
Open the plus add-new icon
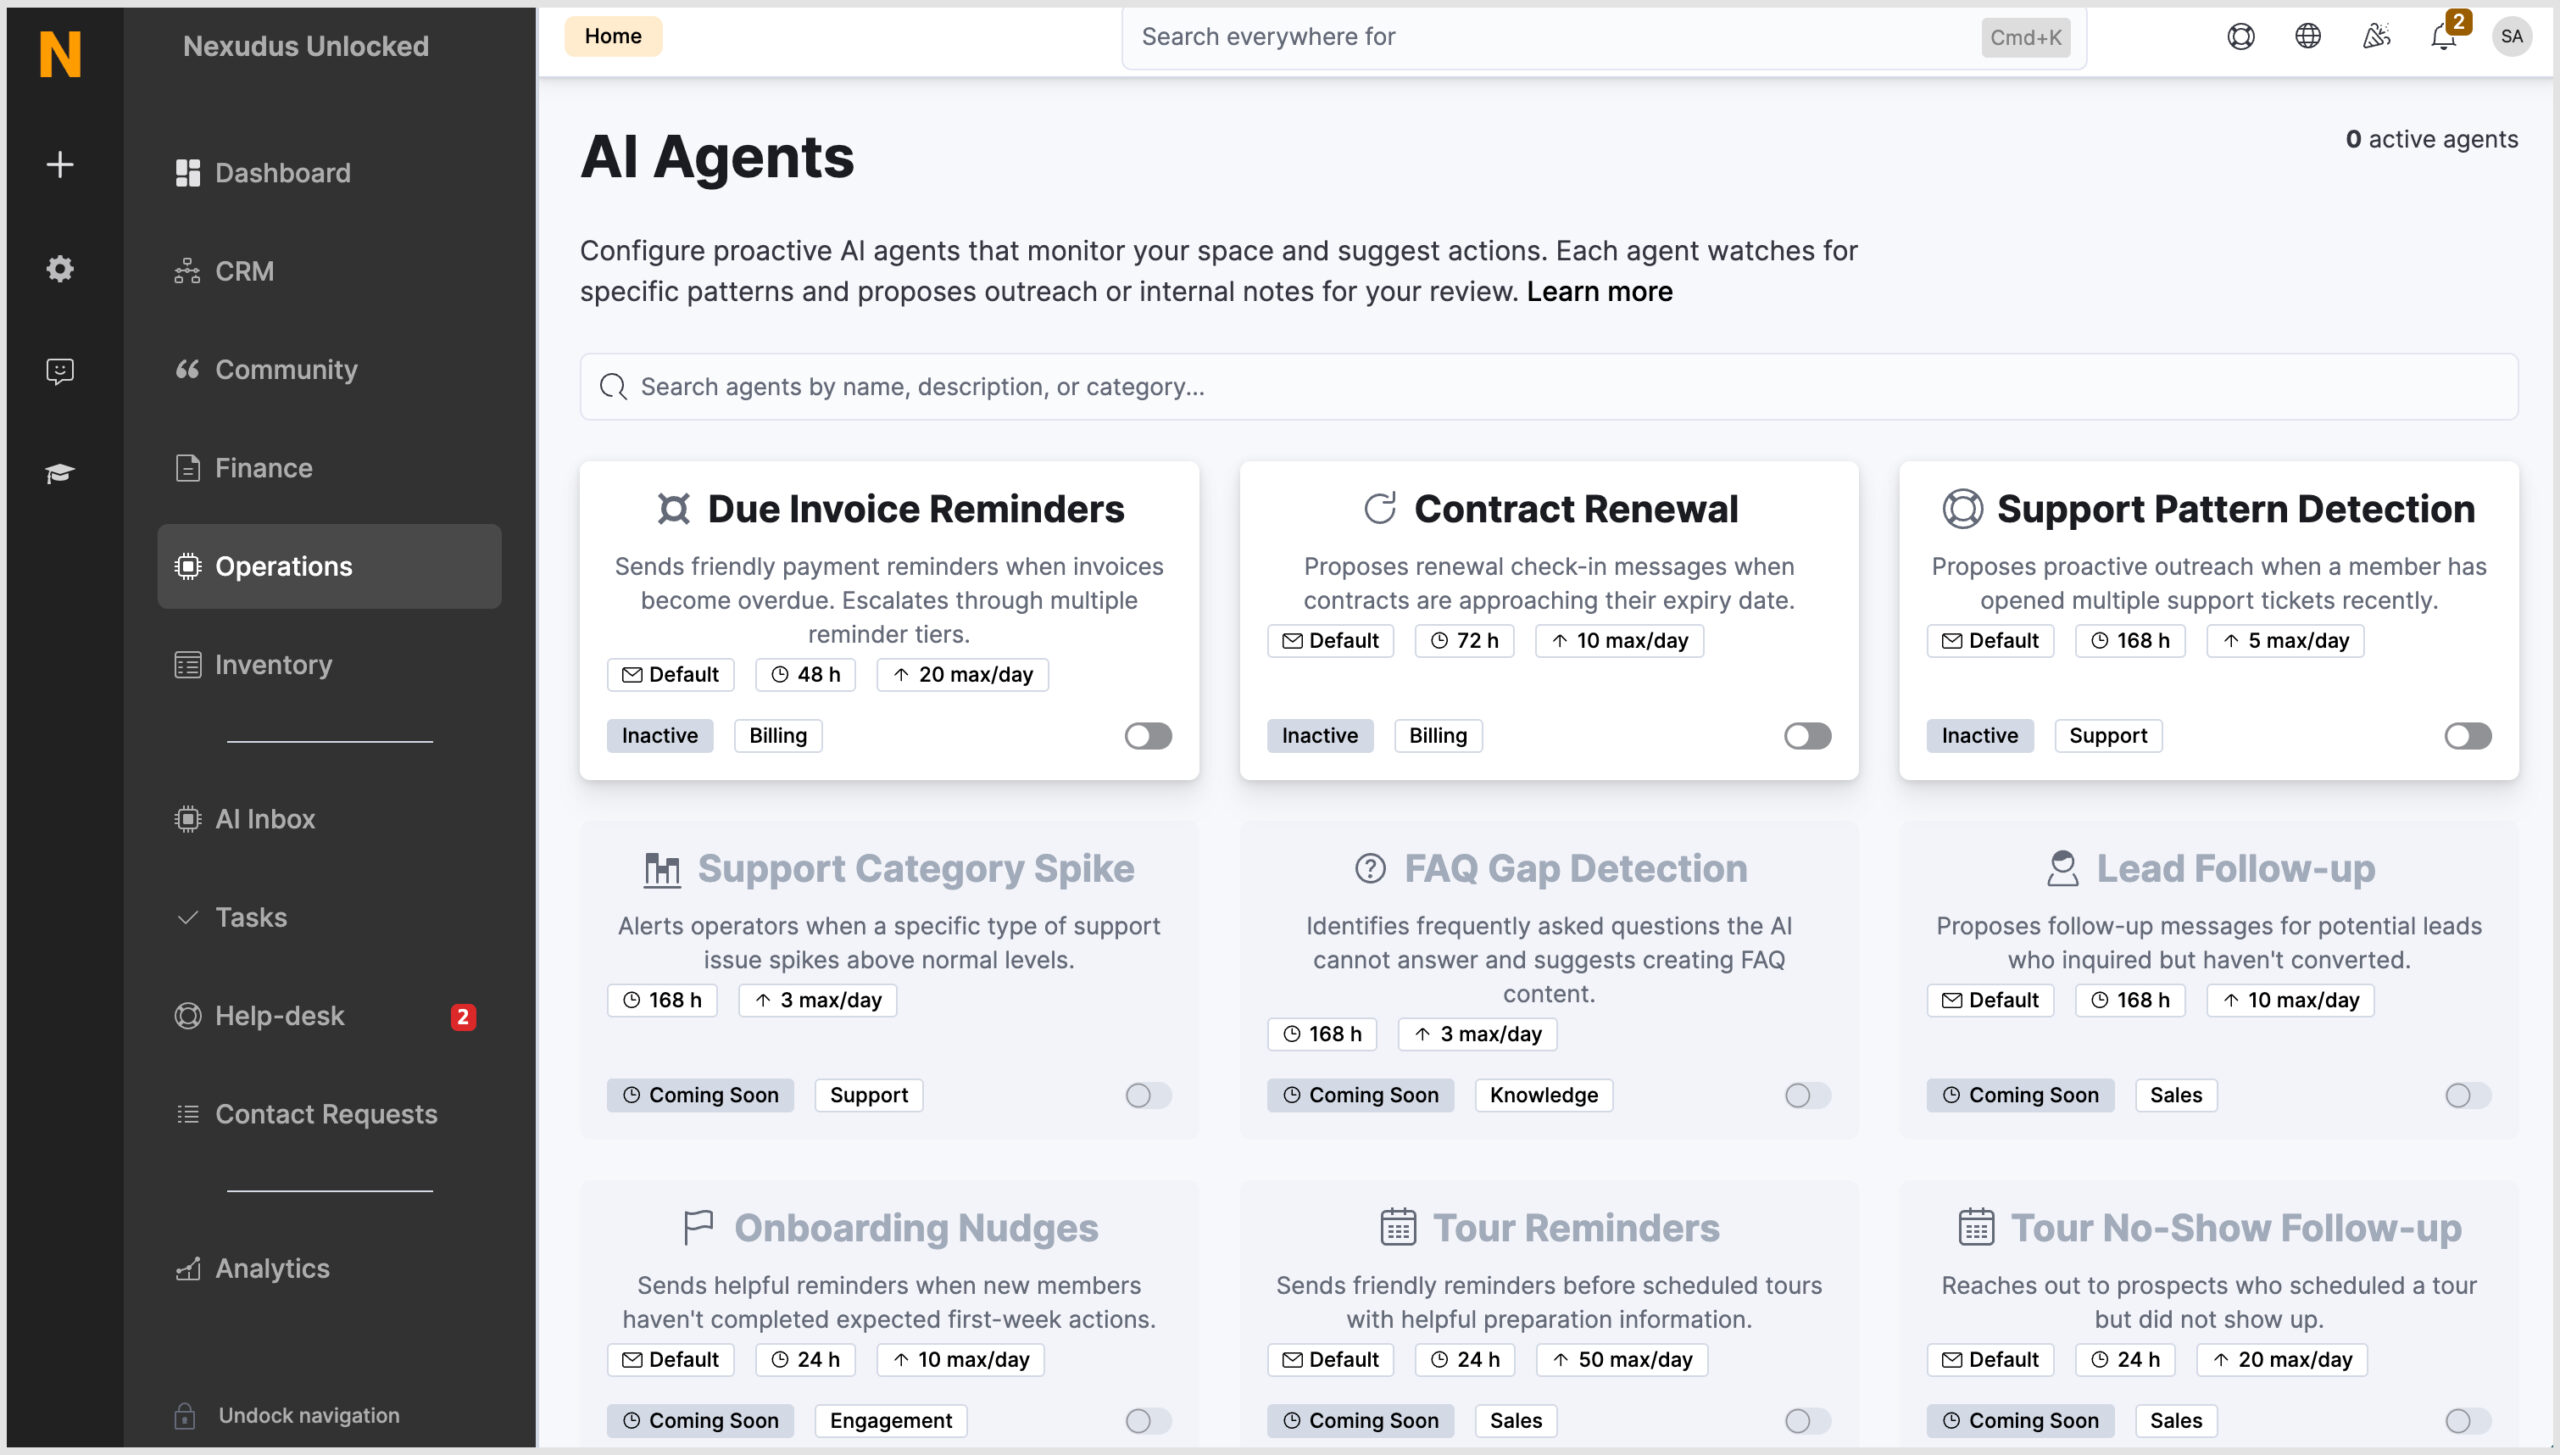coord(60,164)
